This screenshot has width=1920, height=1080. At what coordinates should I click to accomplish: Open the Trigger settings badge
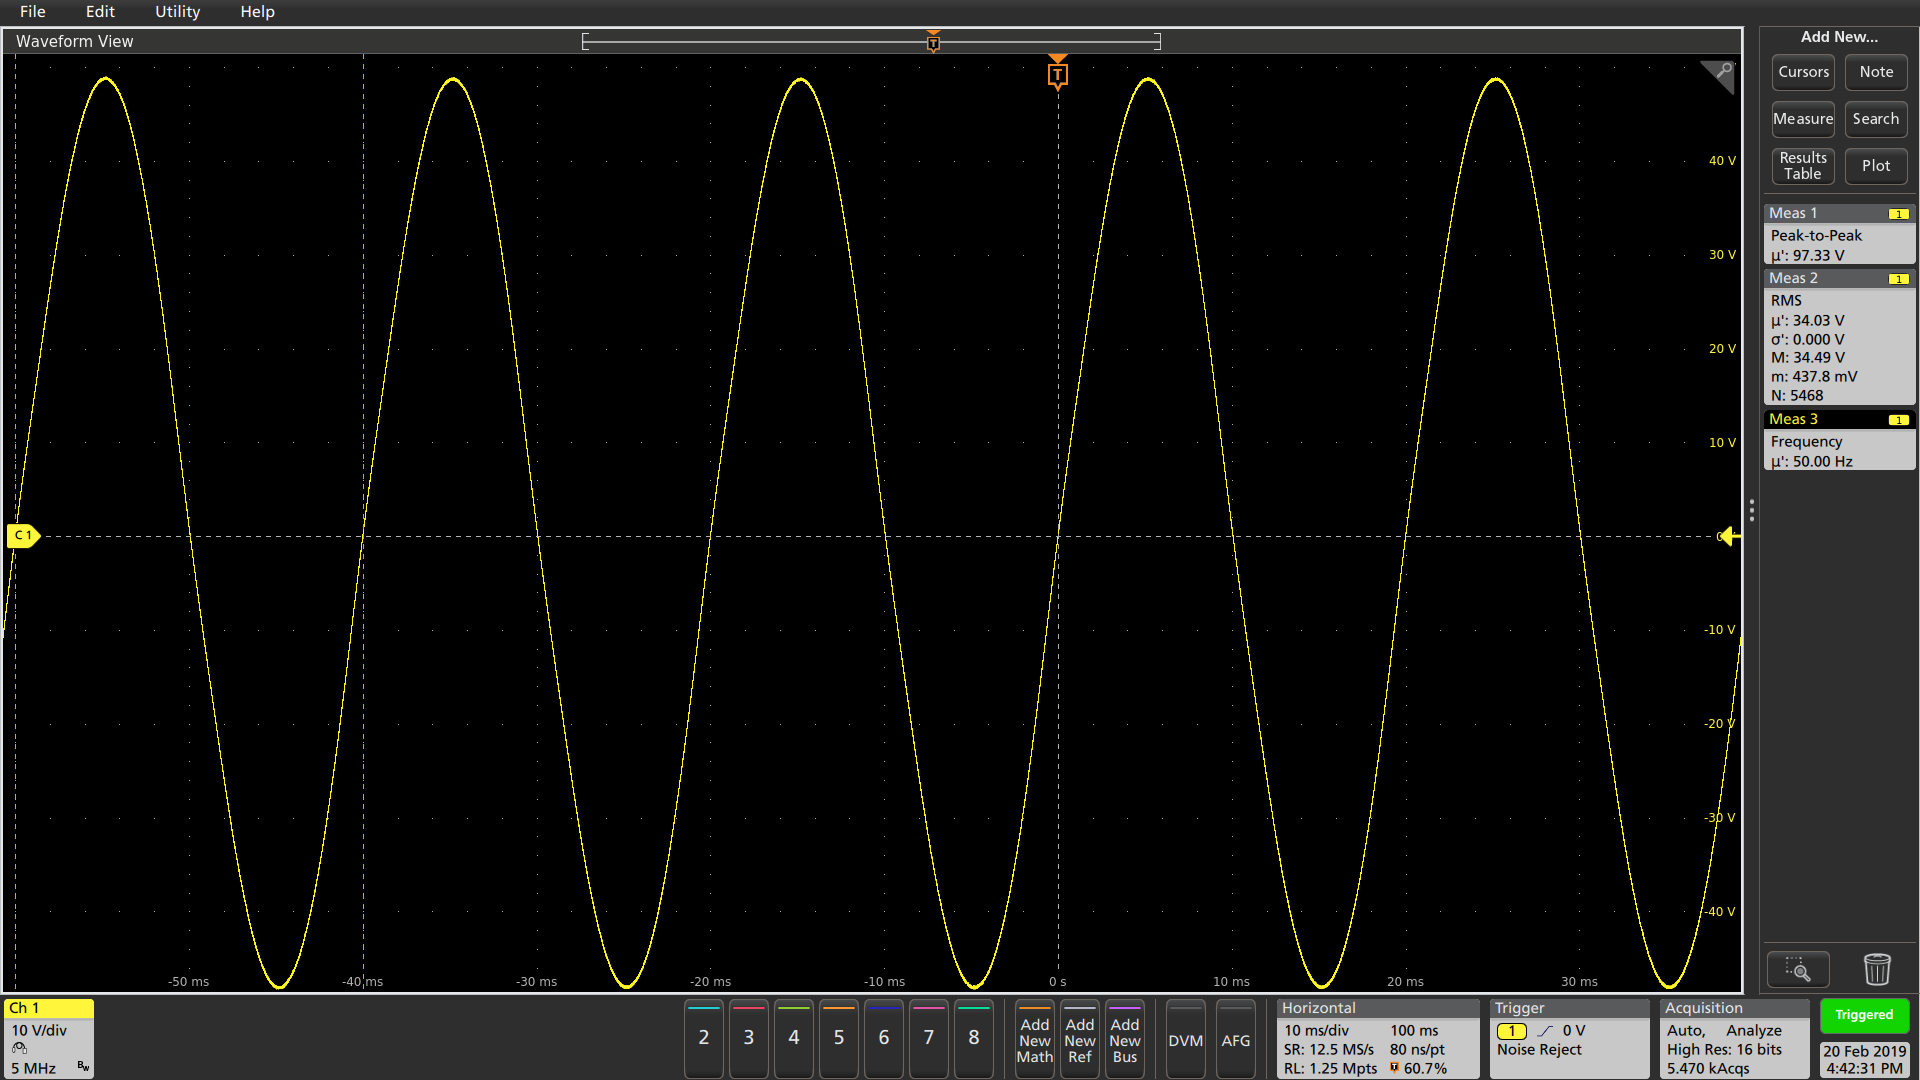1569,1038
